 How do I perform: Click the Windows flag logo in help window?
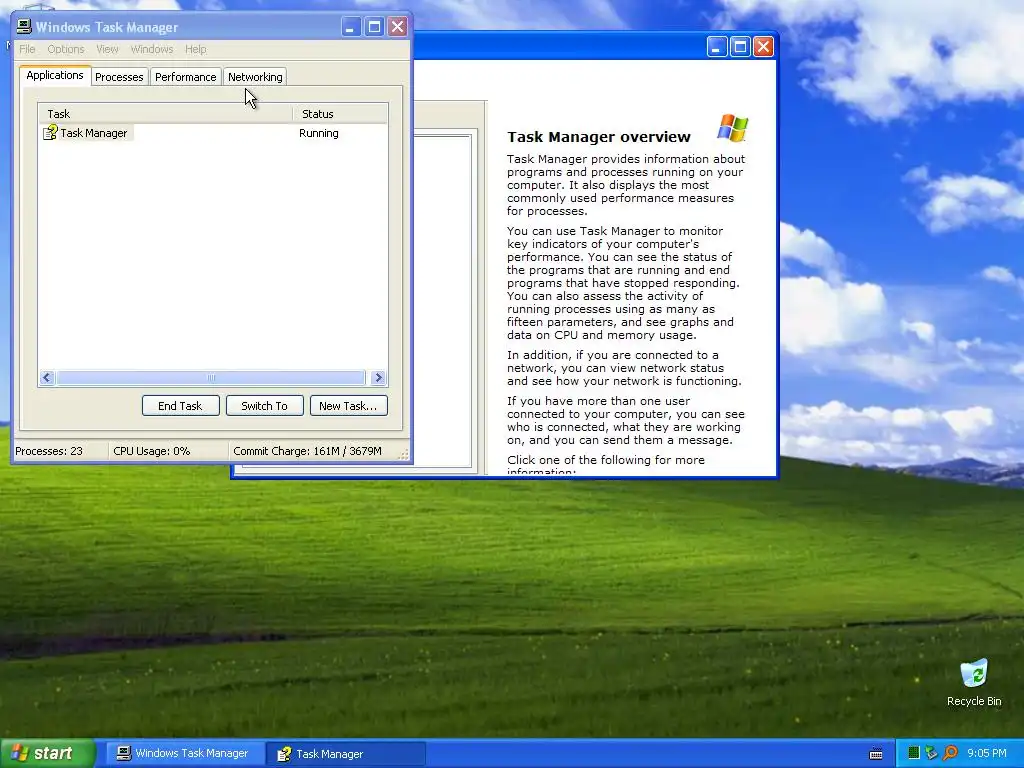[x=733, y=127]
